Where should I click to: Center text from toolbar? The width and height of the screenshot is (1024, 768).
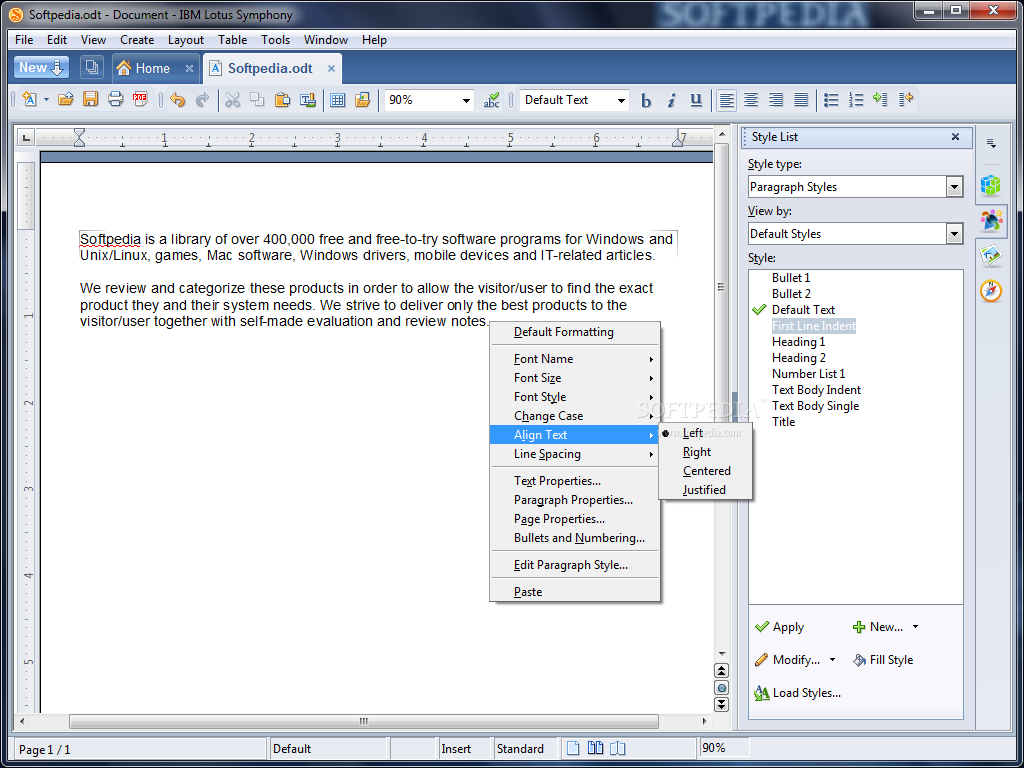click(x=751, y=100)
